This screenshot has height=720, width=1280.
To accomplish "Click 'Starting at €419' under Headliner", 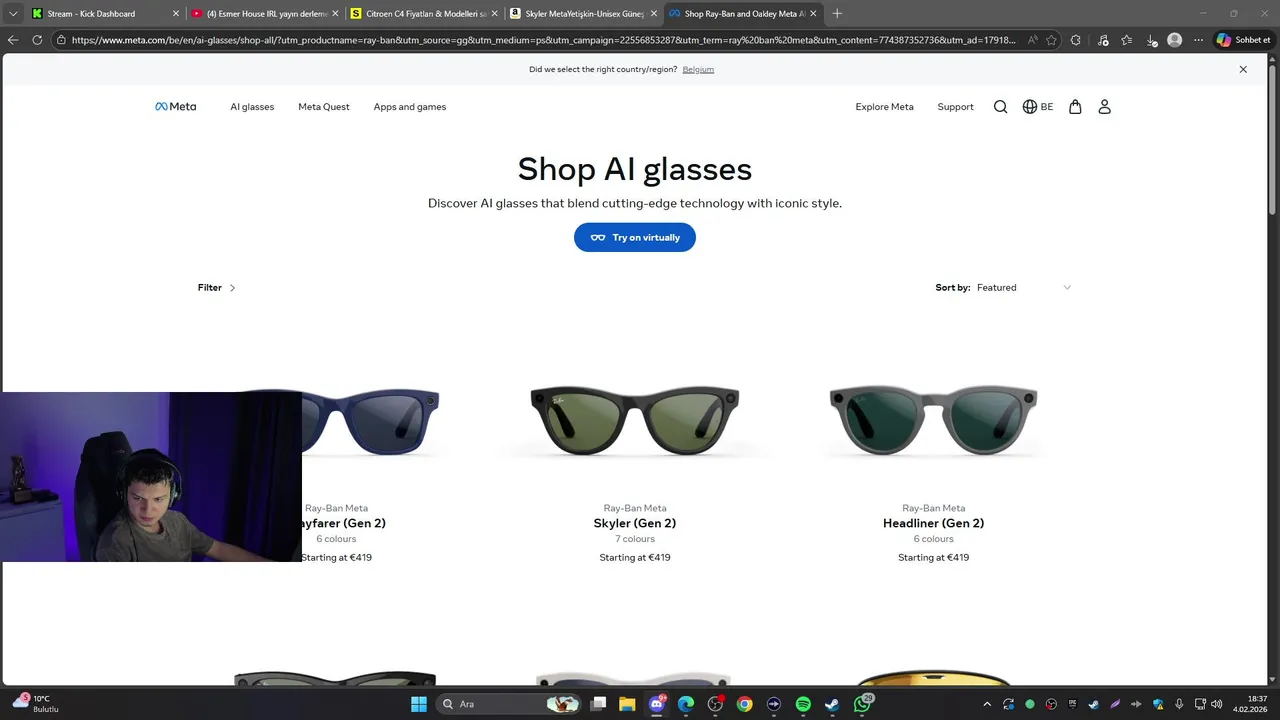I will tap(934, 557).
